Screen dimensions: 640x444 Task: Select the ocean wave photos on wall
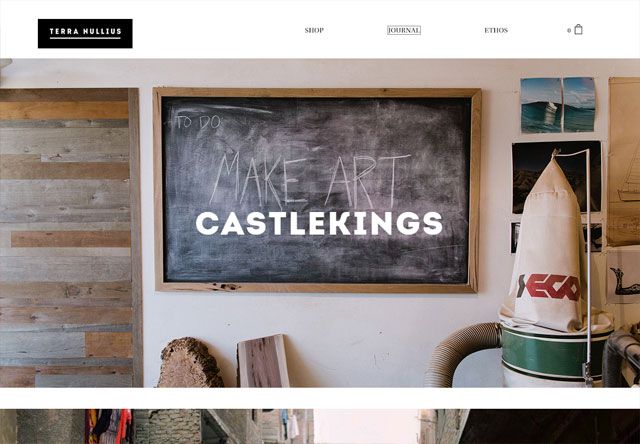click(558, 105)
